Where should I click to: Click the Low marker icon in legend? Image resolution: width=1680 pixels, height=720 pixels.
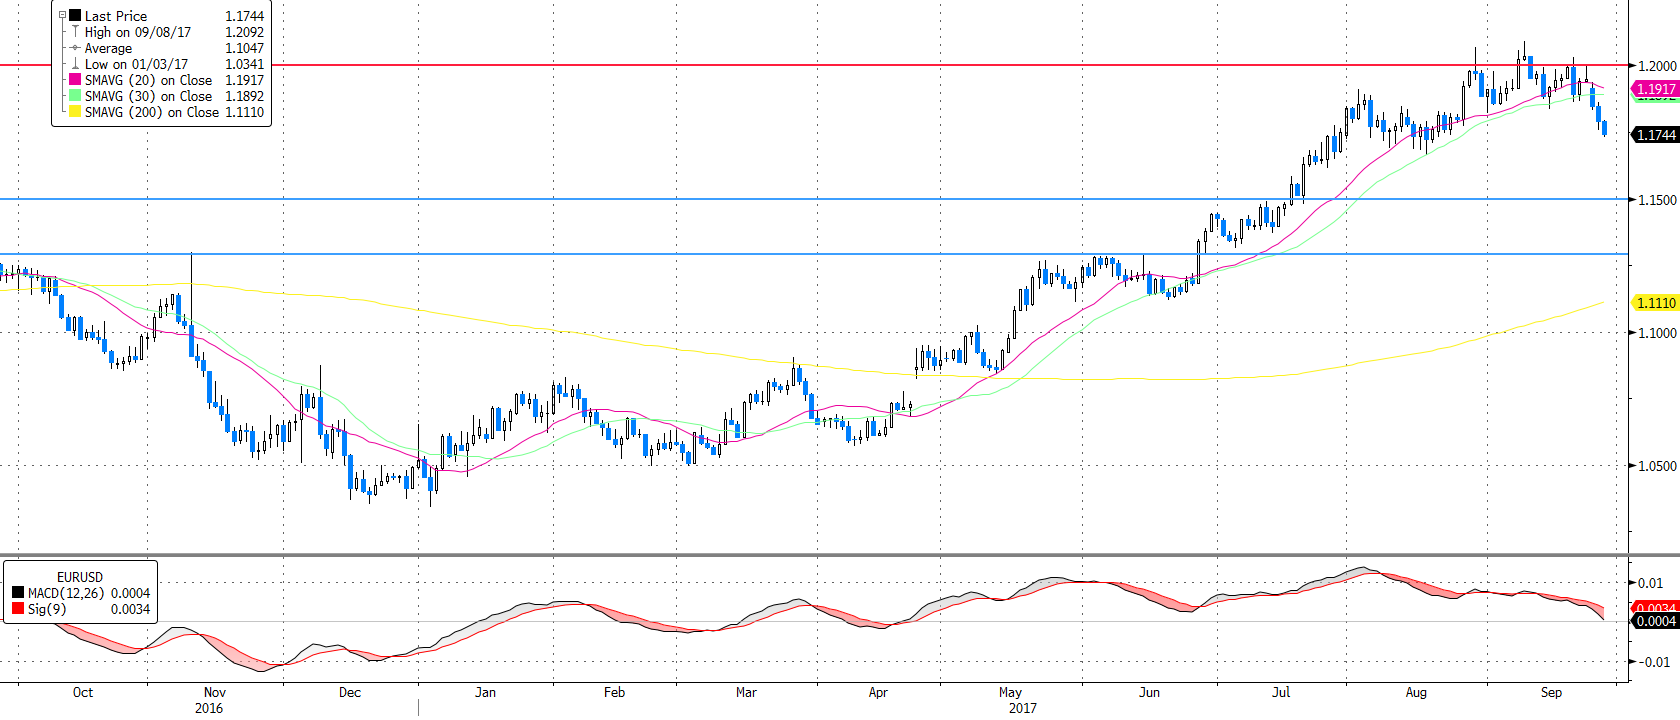[75, 64]
